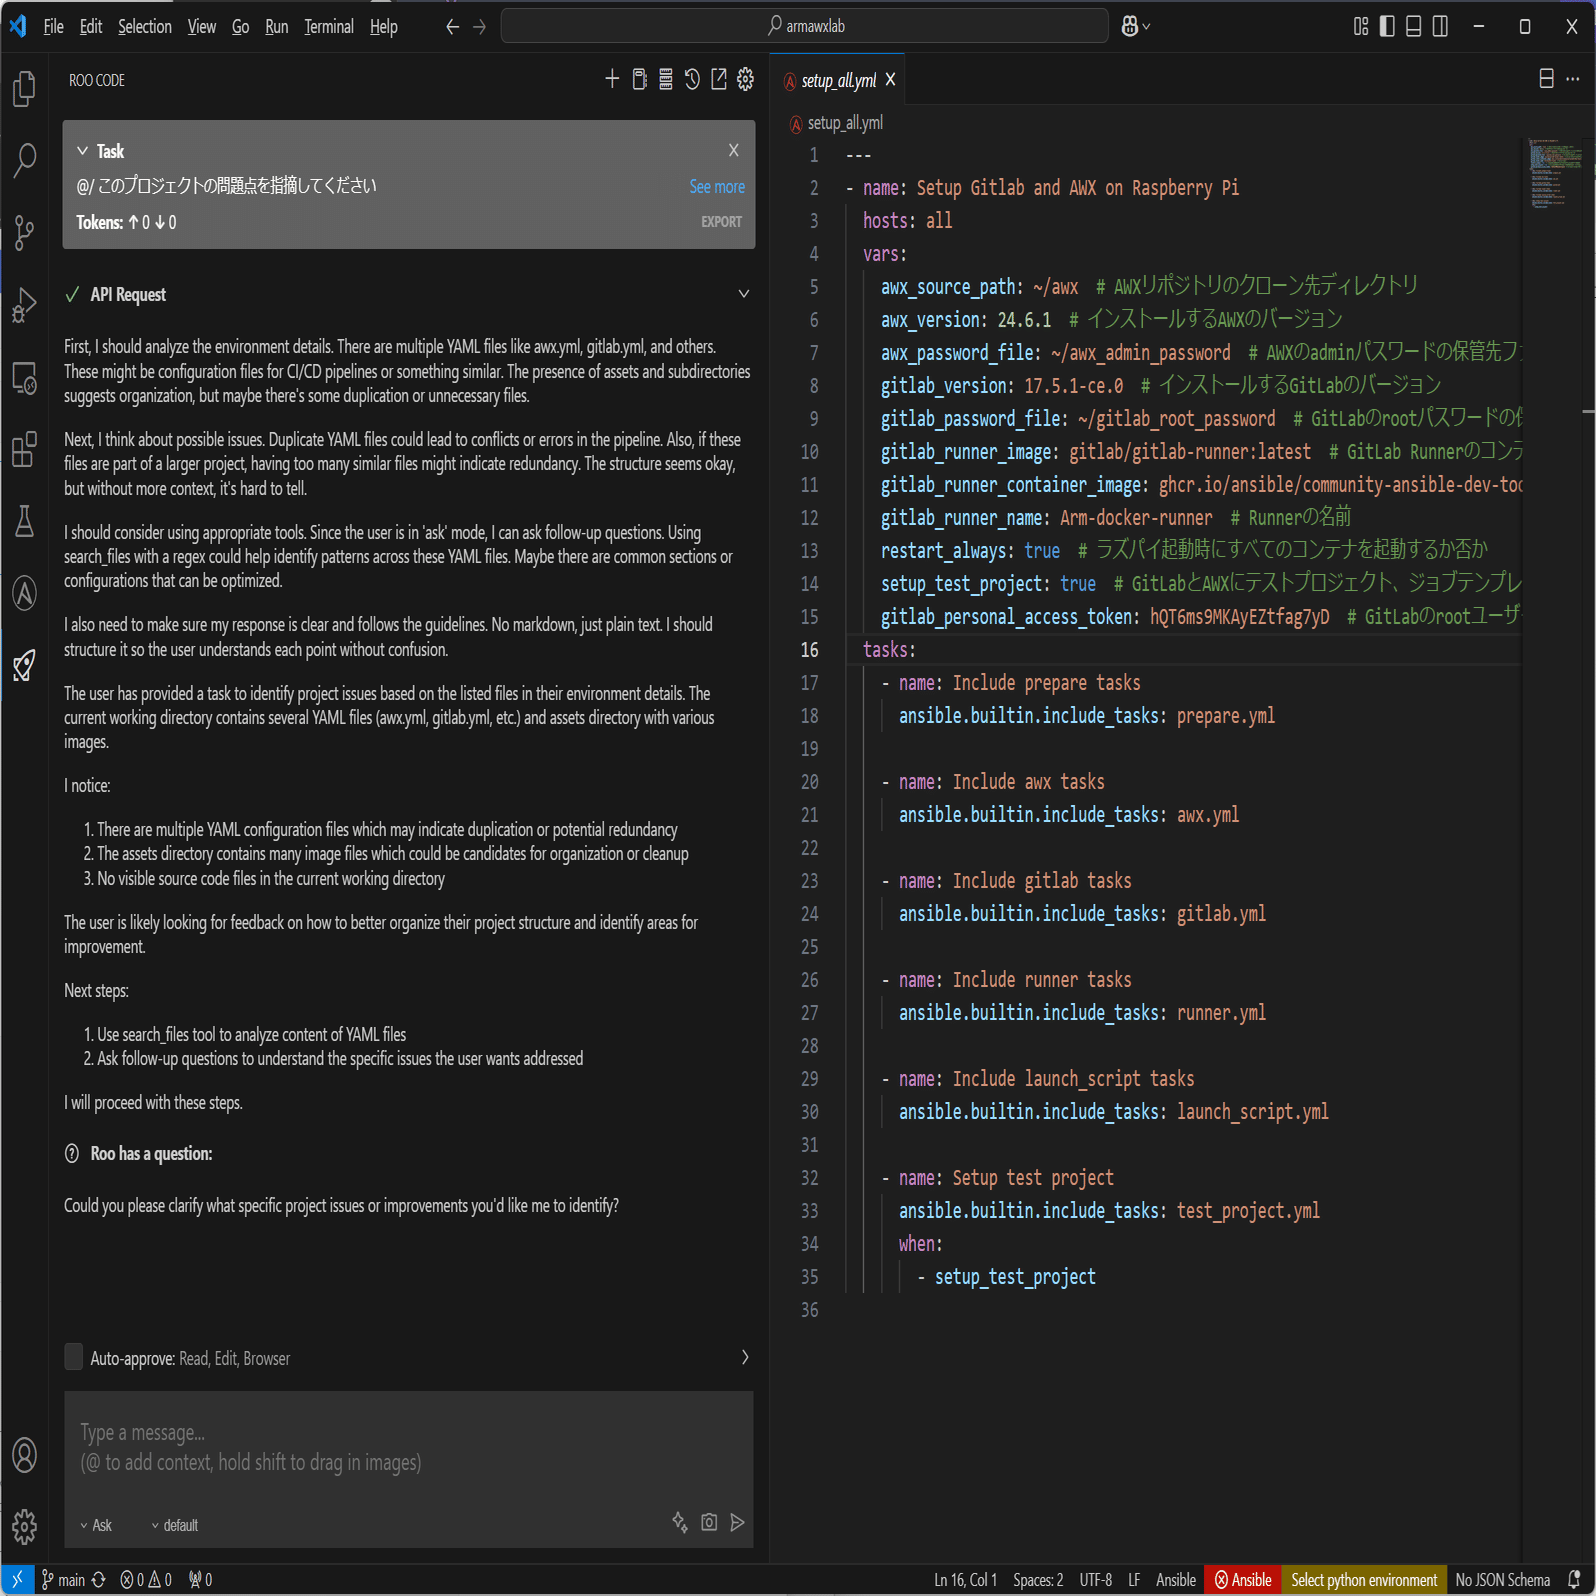Open the Accounts menu in the activity bar
This screenshot has width=1596, height=1596.
pos(25,1455)
